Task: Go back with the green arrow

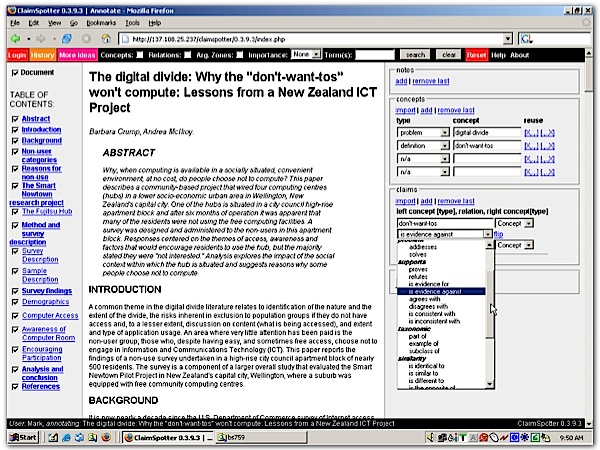Action: [16, 39]
